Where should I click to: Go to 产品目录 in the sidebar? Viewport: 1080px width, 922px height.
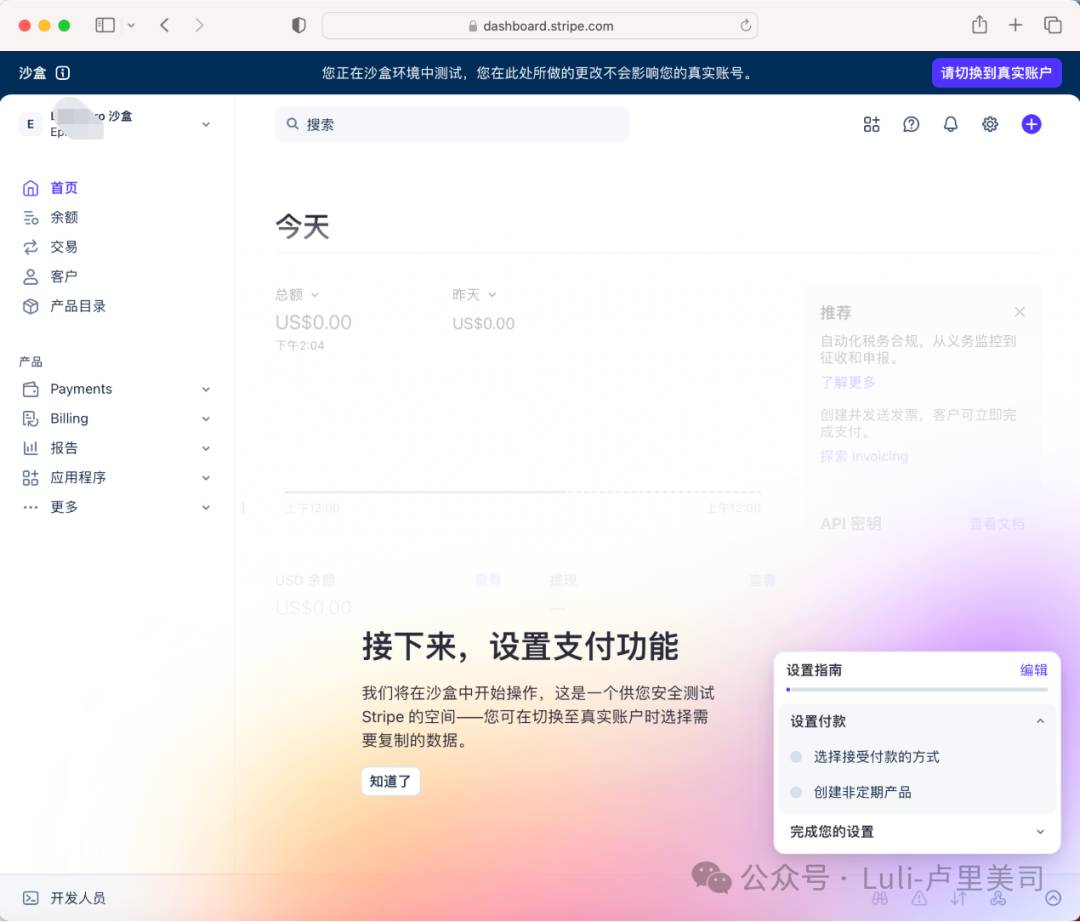78,306
